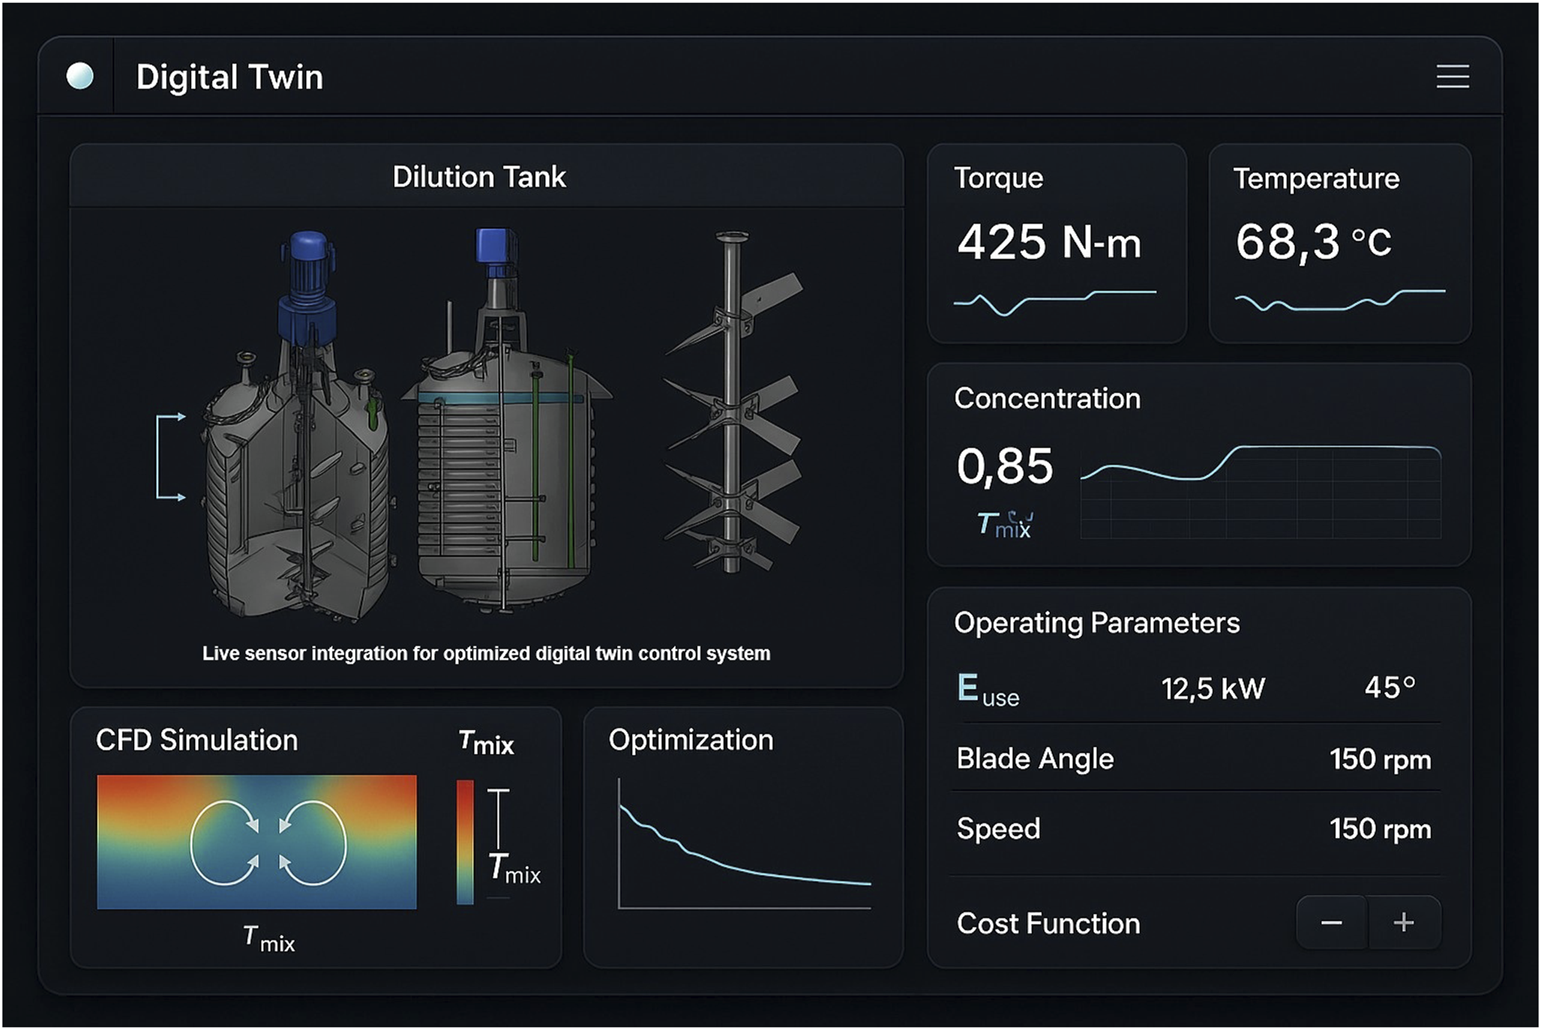This screenshot has width=1541, height=1030.
Task: Click the Tmix icon under Concentration value
Action: (1004, 524)
